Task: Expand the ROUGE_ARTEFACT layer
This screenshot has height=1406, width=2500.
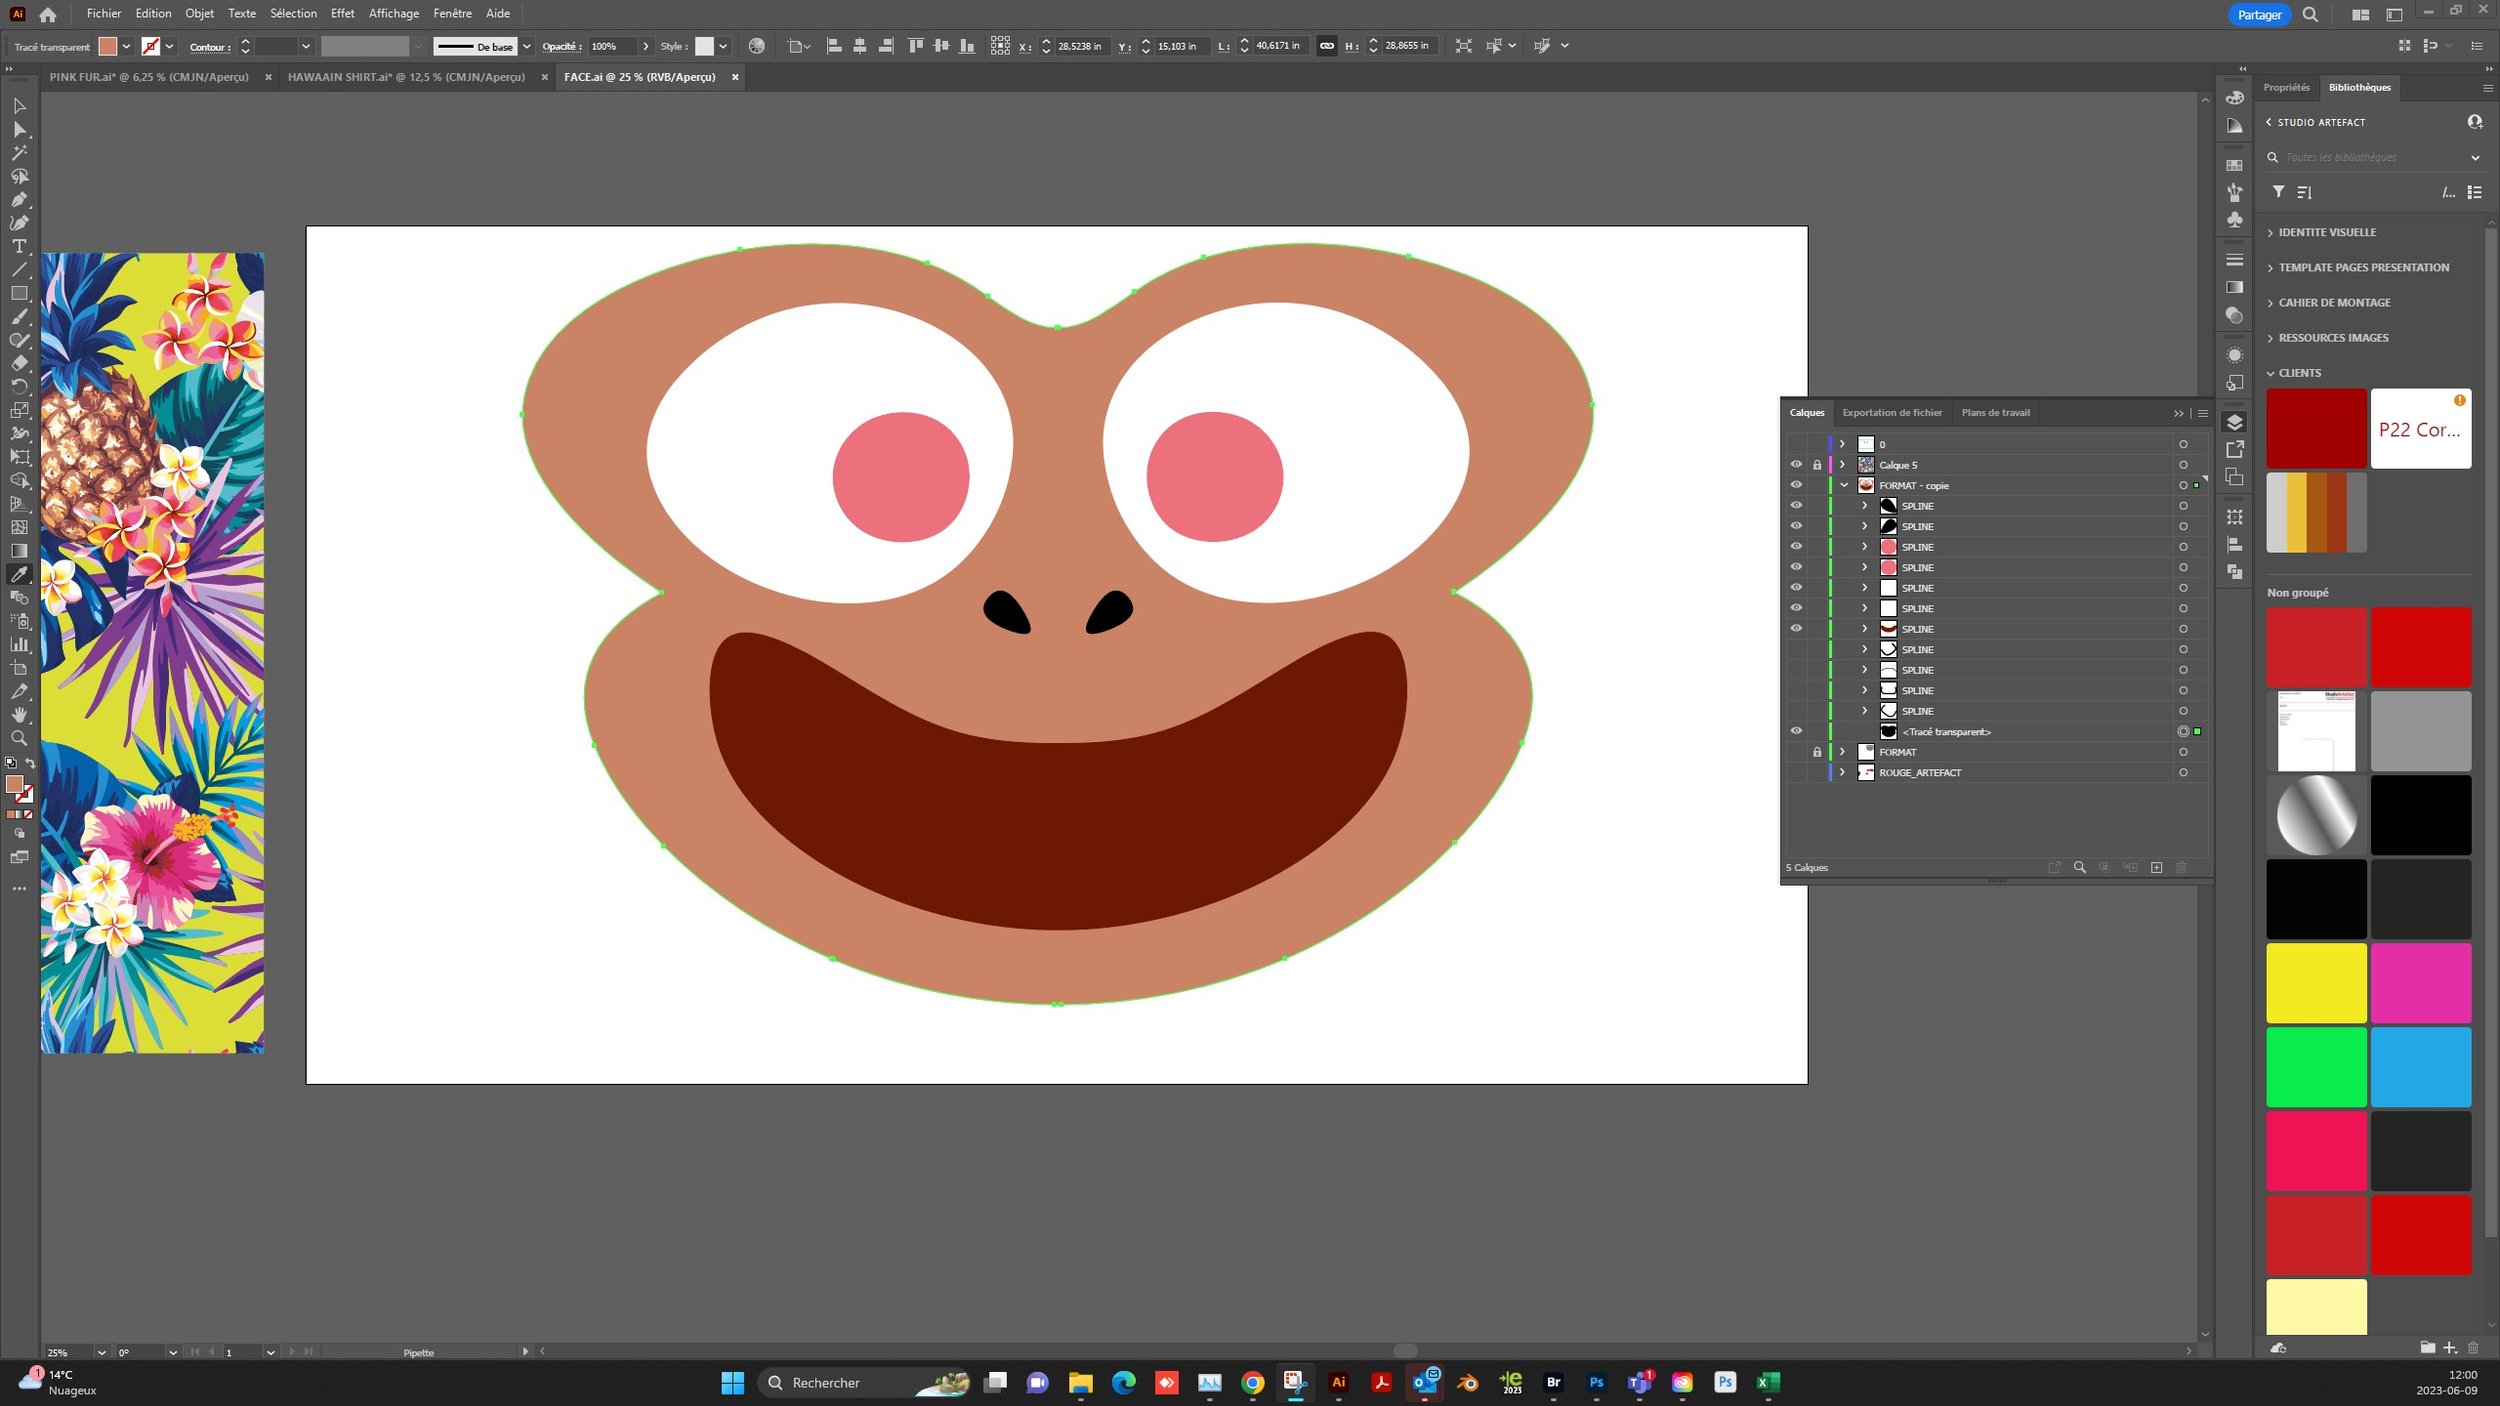Action: [x=1842, y=772]
